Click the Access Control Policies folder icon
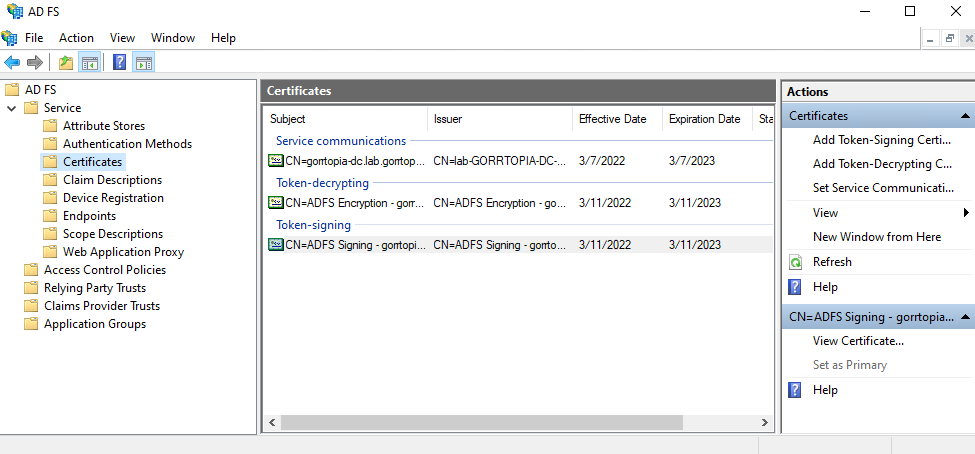The image size is (975, 454). click(x=31, y=270)
